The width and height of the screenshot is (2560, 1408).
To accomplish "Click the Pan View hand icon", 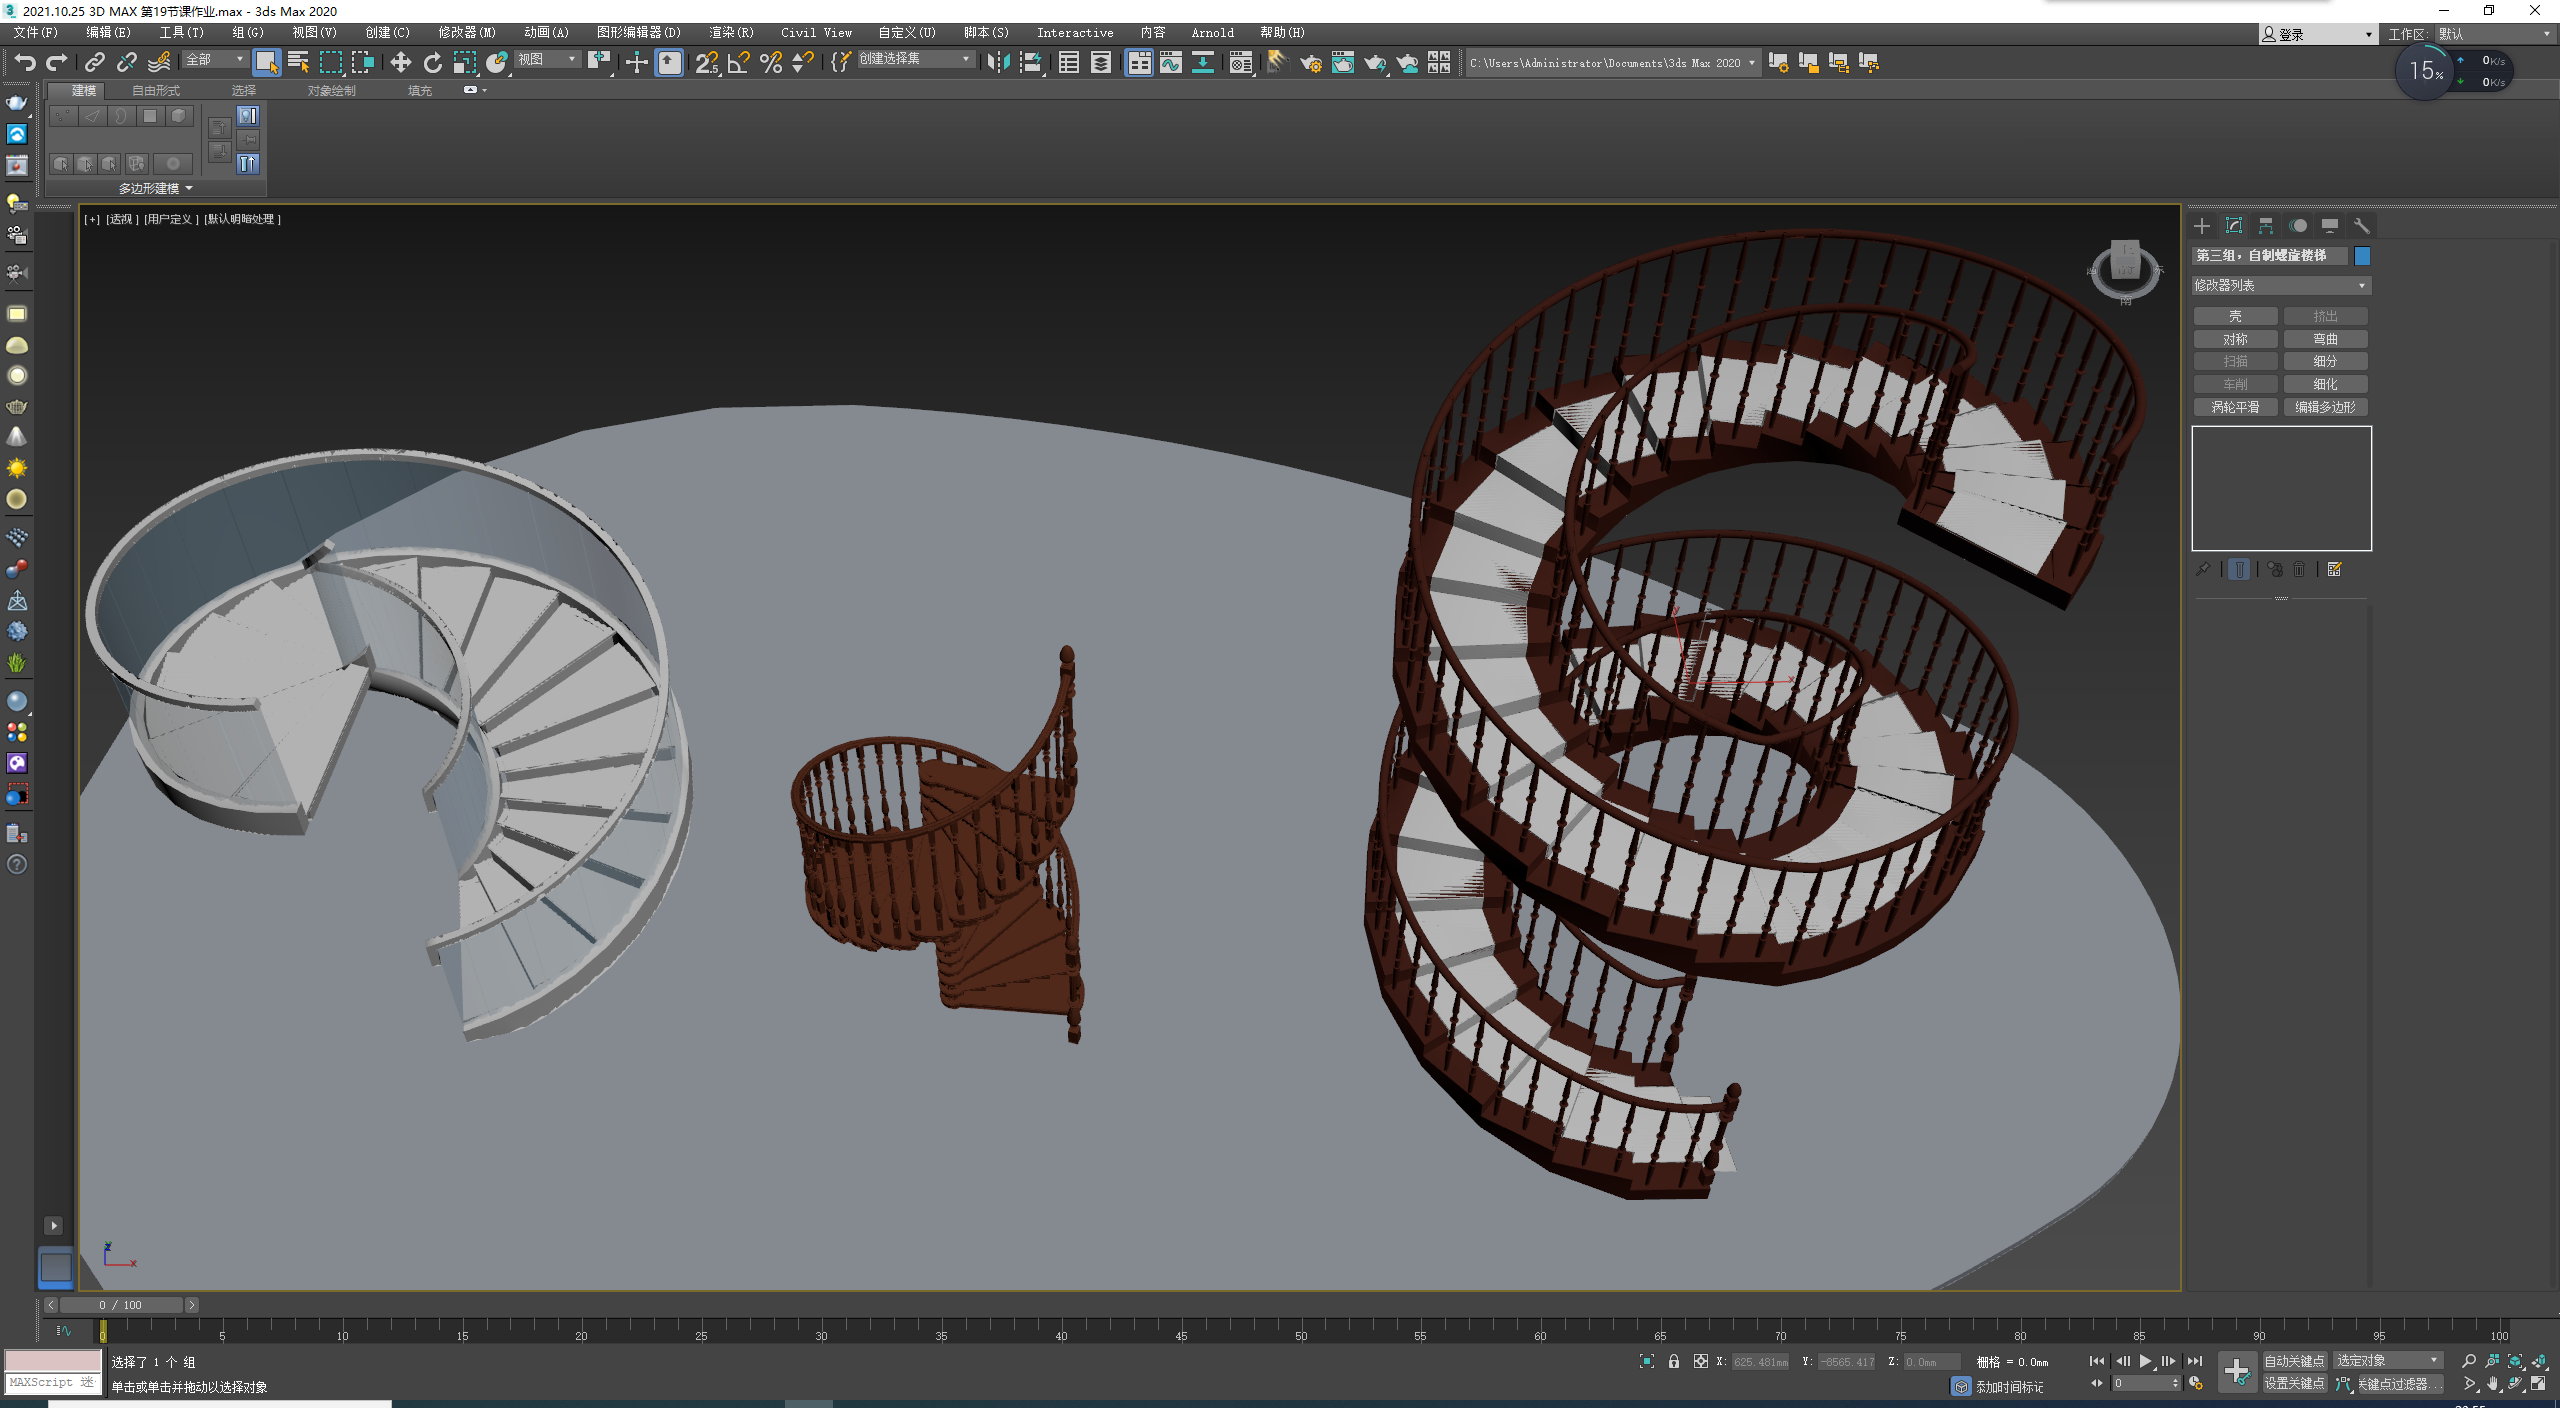I will [2493, 1384].
